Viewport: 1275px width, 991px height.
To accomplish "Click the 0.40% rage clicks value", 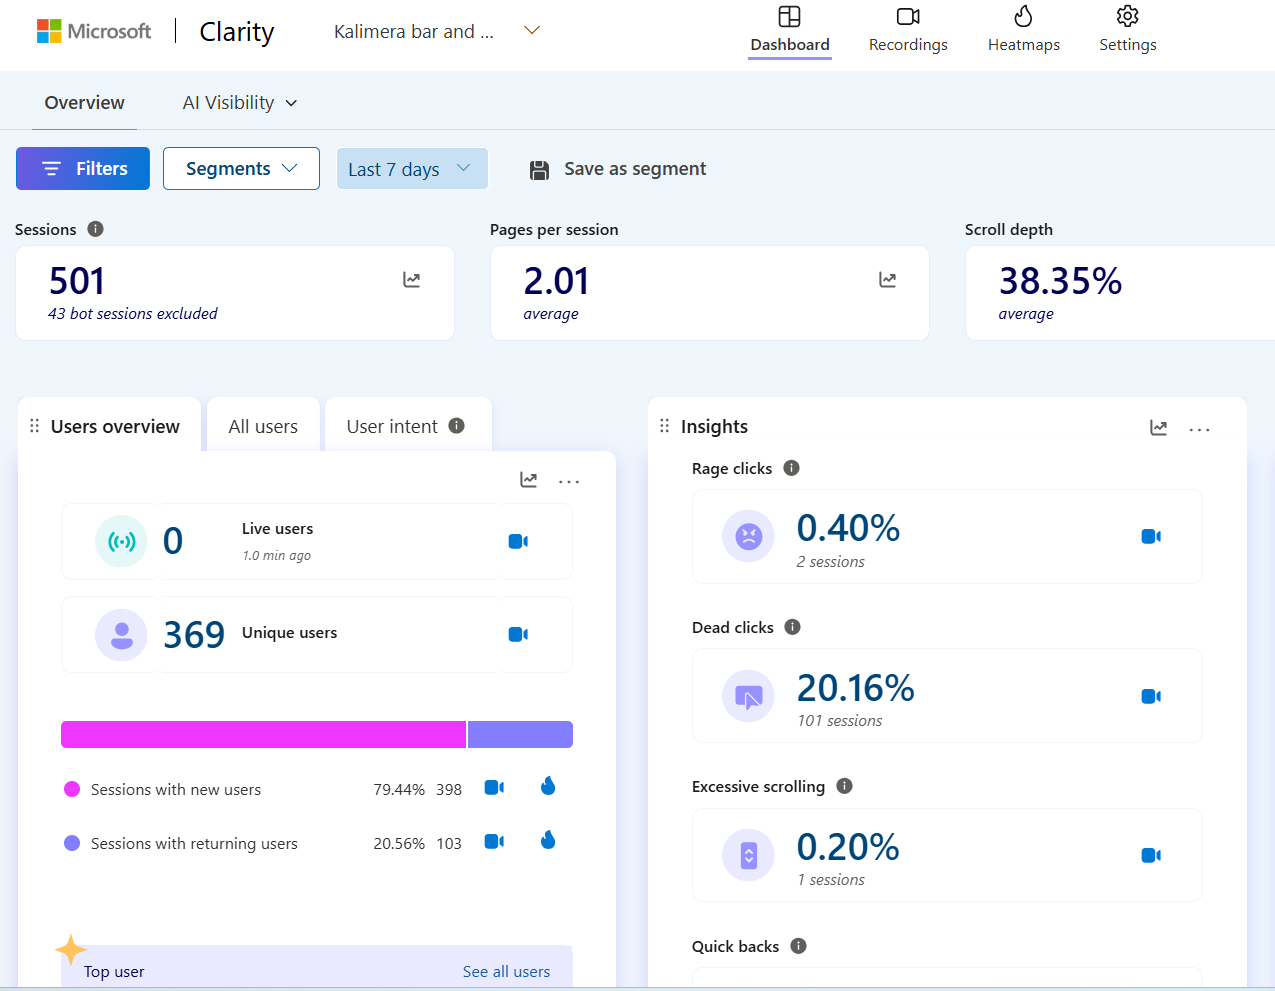I will [848, 528].
